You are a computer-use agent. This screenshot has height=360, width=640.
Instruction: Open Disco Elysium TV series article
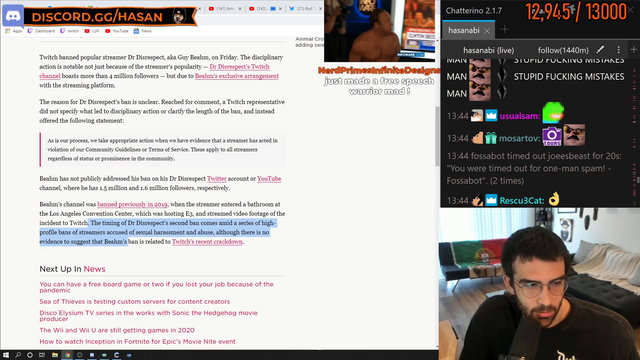tap(149, 316)
